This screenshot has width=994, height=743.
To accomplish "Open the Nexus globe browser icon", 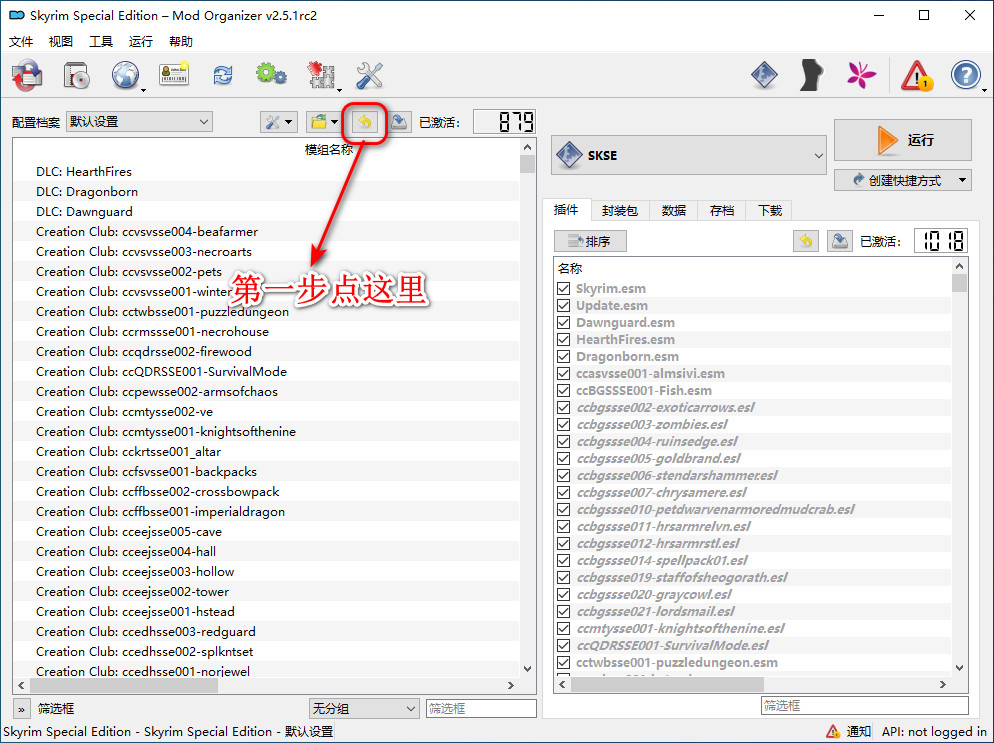I will click(125, 76).
